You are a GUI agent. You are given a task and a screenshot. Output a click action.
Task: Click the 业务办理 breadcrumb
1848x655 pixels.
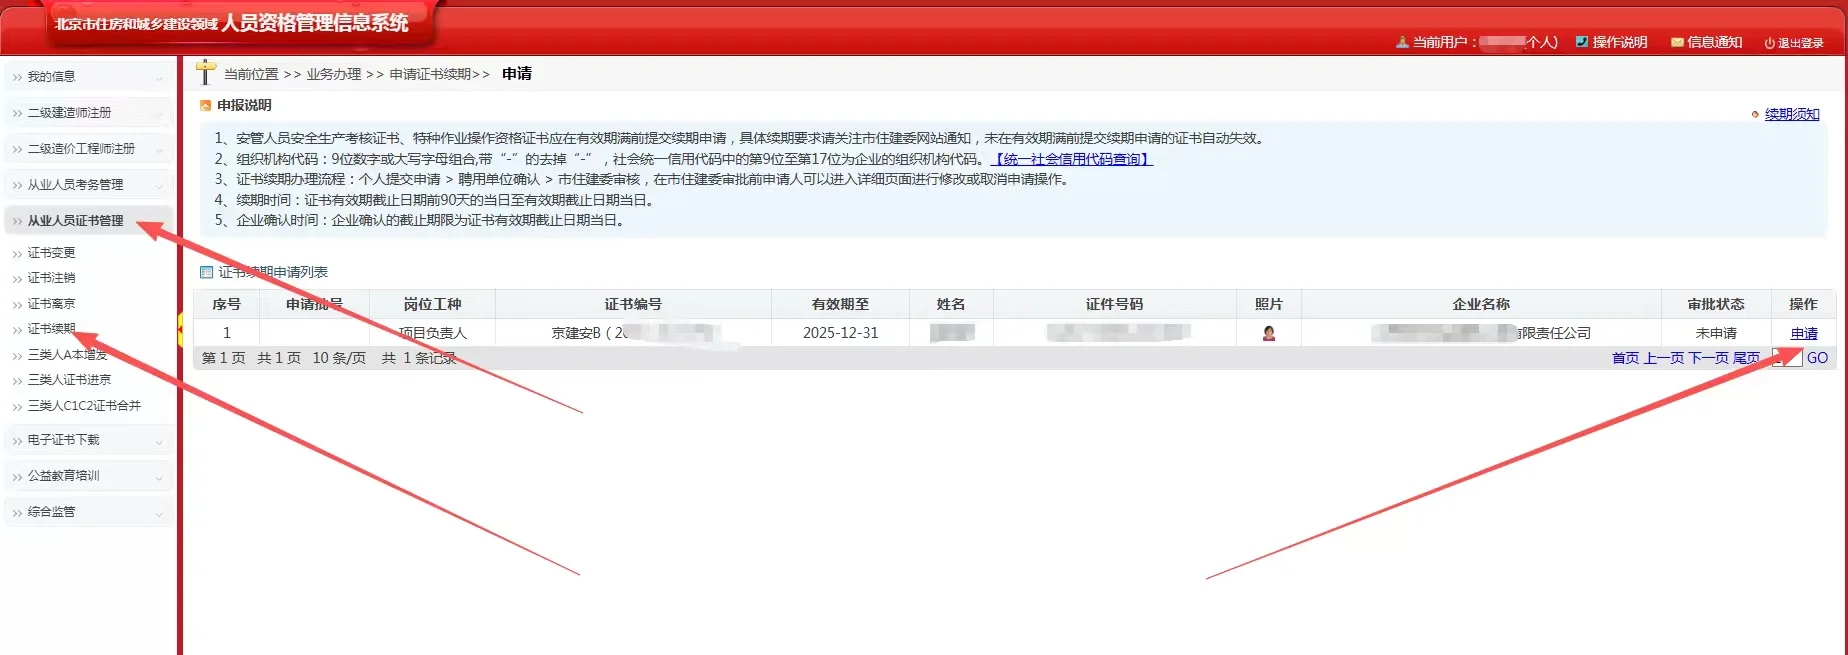(334, 74)
